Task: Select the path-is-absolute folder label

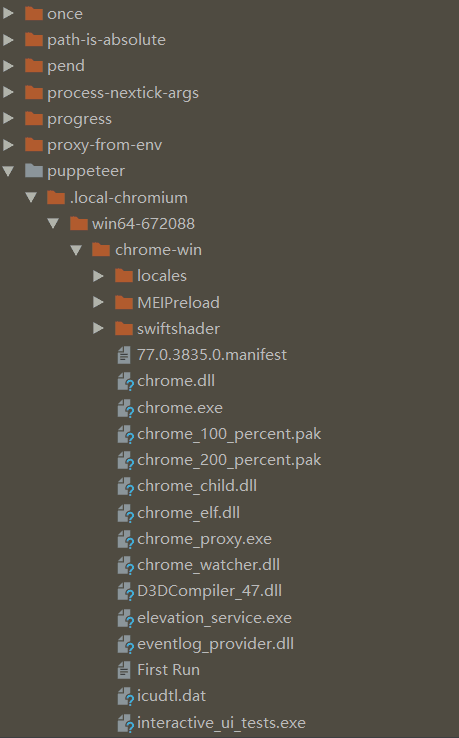Action: click(106, 40)
